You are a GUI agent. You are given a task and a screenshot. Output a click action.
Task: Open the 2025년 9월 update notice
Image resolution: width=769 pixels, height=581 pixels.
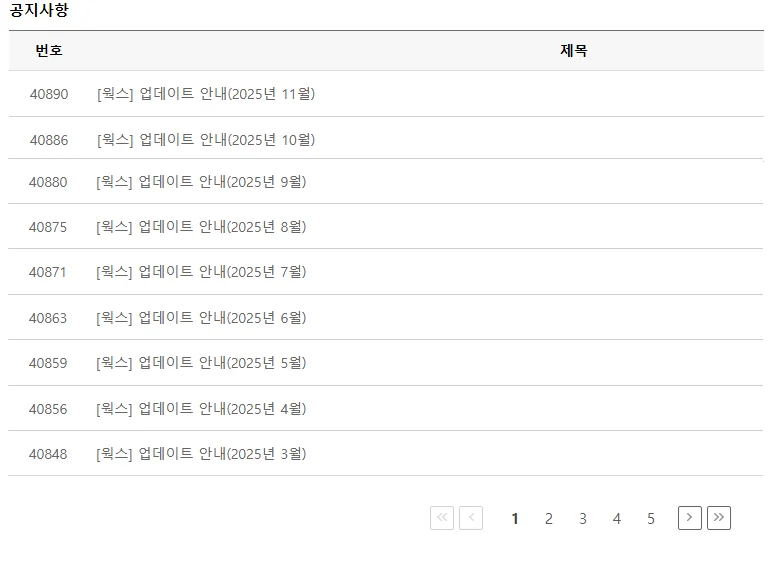[201, 182]
